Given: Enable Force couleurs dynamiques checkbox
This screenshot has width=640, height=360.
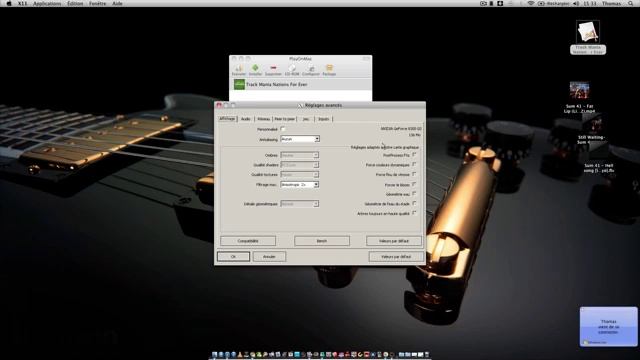Looking at the screenshot, I should pyautogui.click(x=414, y=164).
